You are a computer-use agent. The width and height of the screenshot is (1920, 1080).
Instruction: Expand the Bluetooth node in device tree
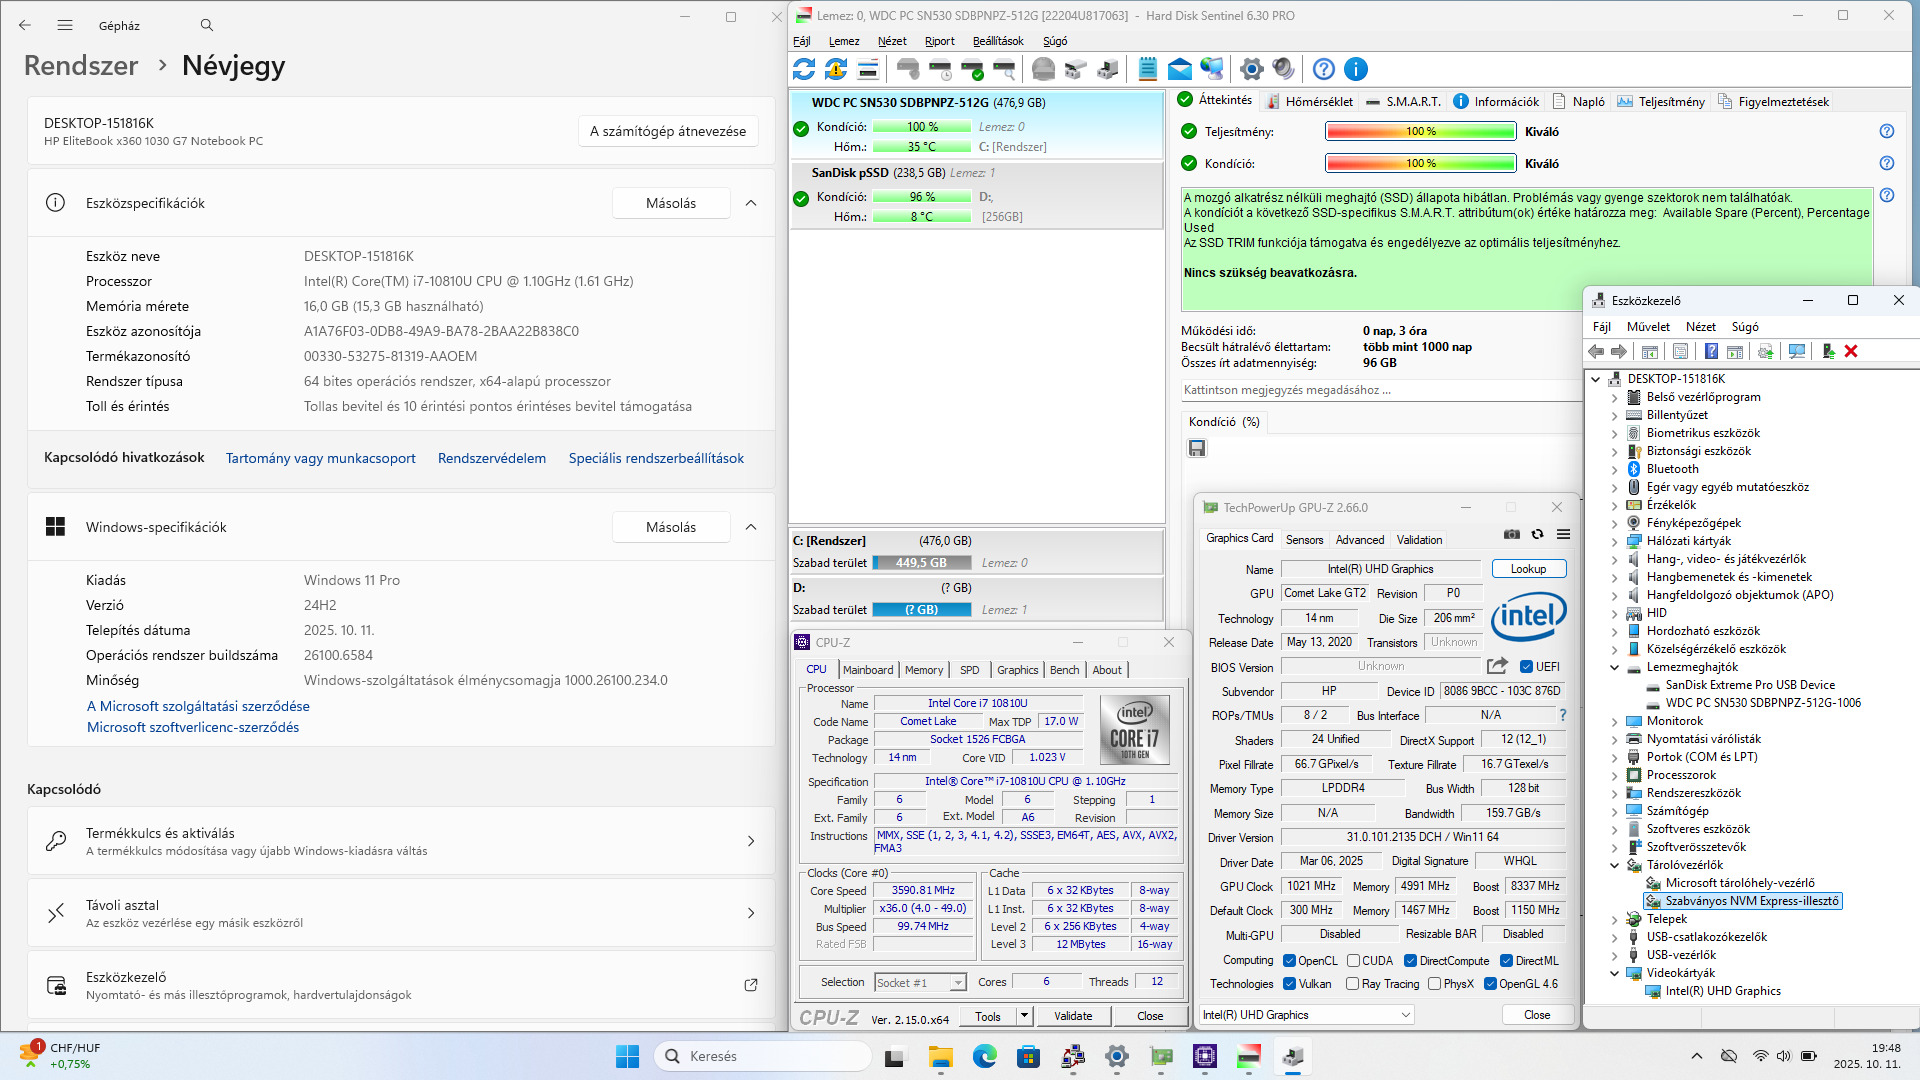click(x=1614, y=469)
